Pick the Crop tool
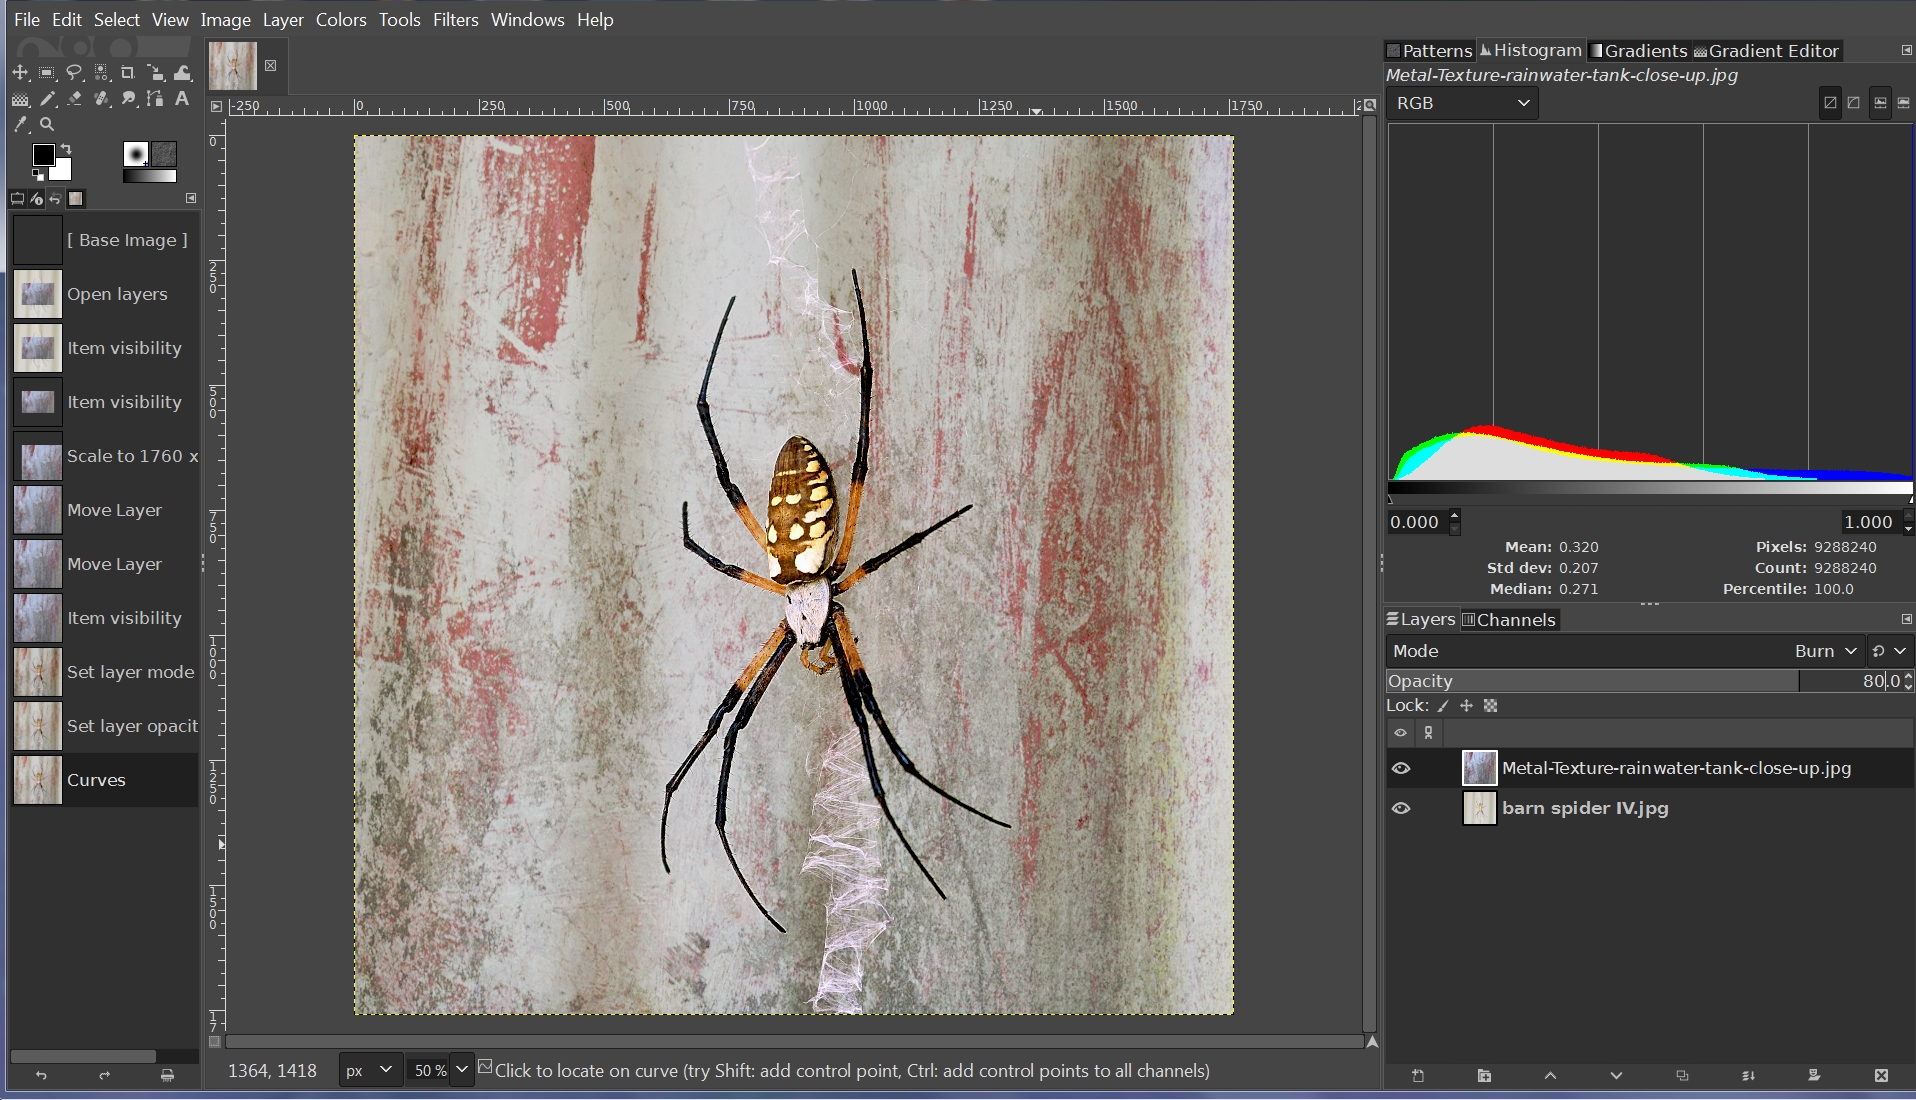 click(x=128, y=73)
